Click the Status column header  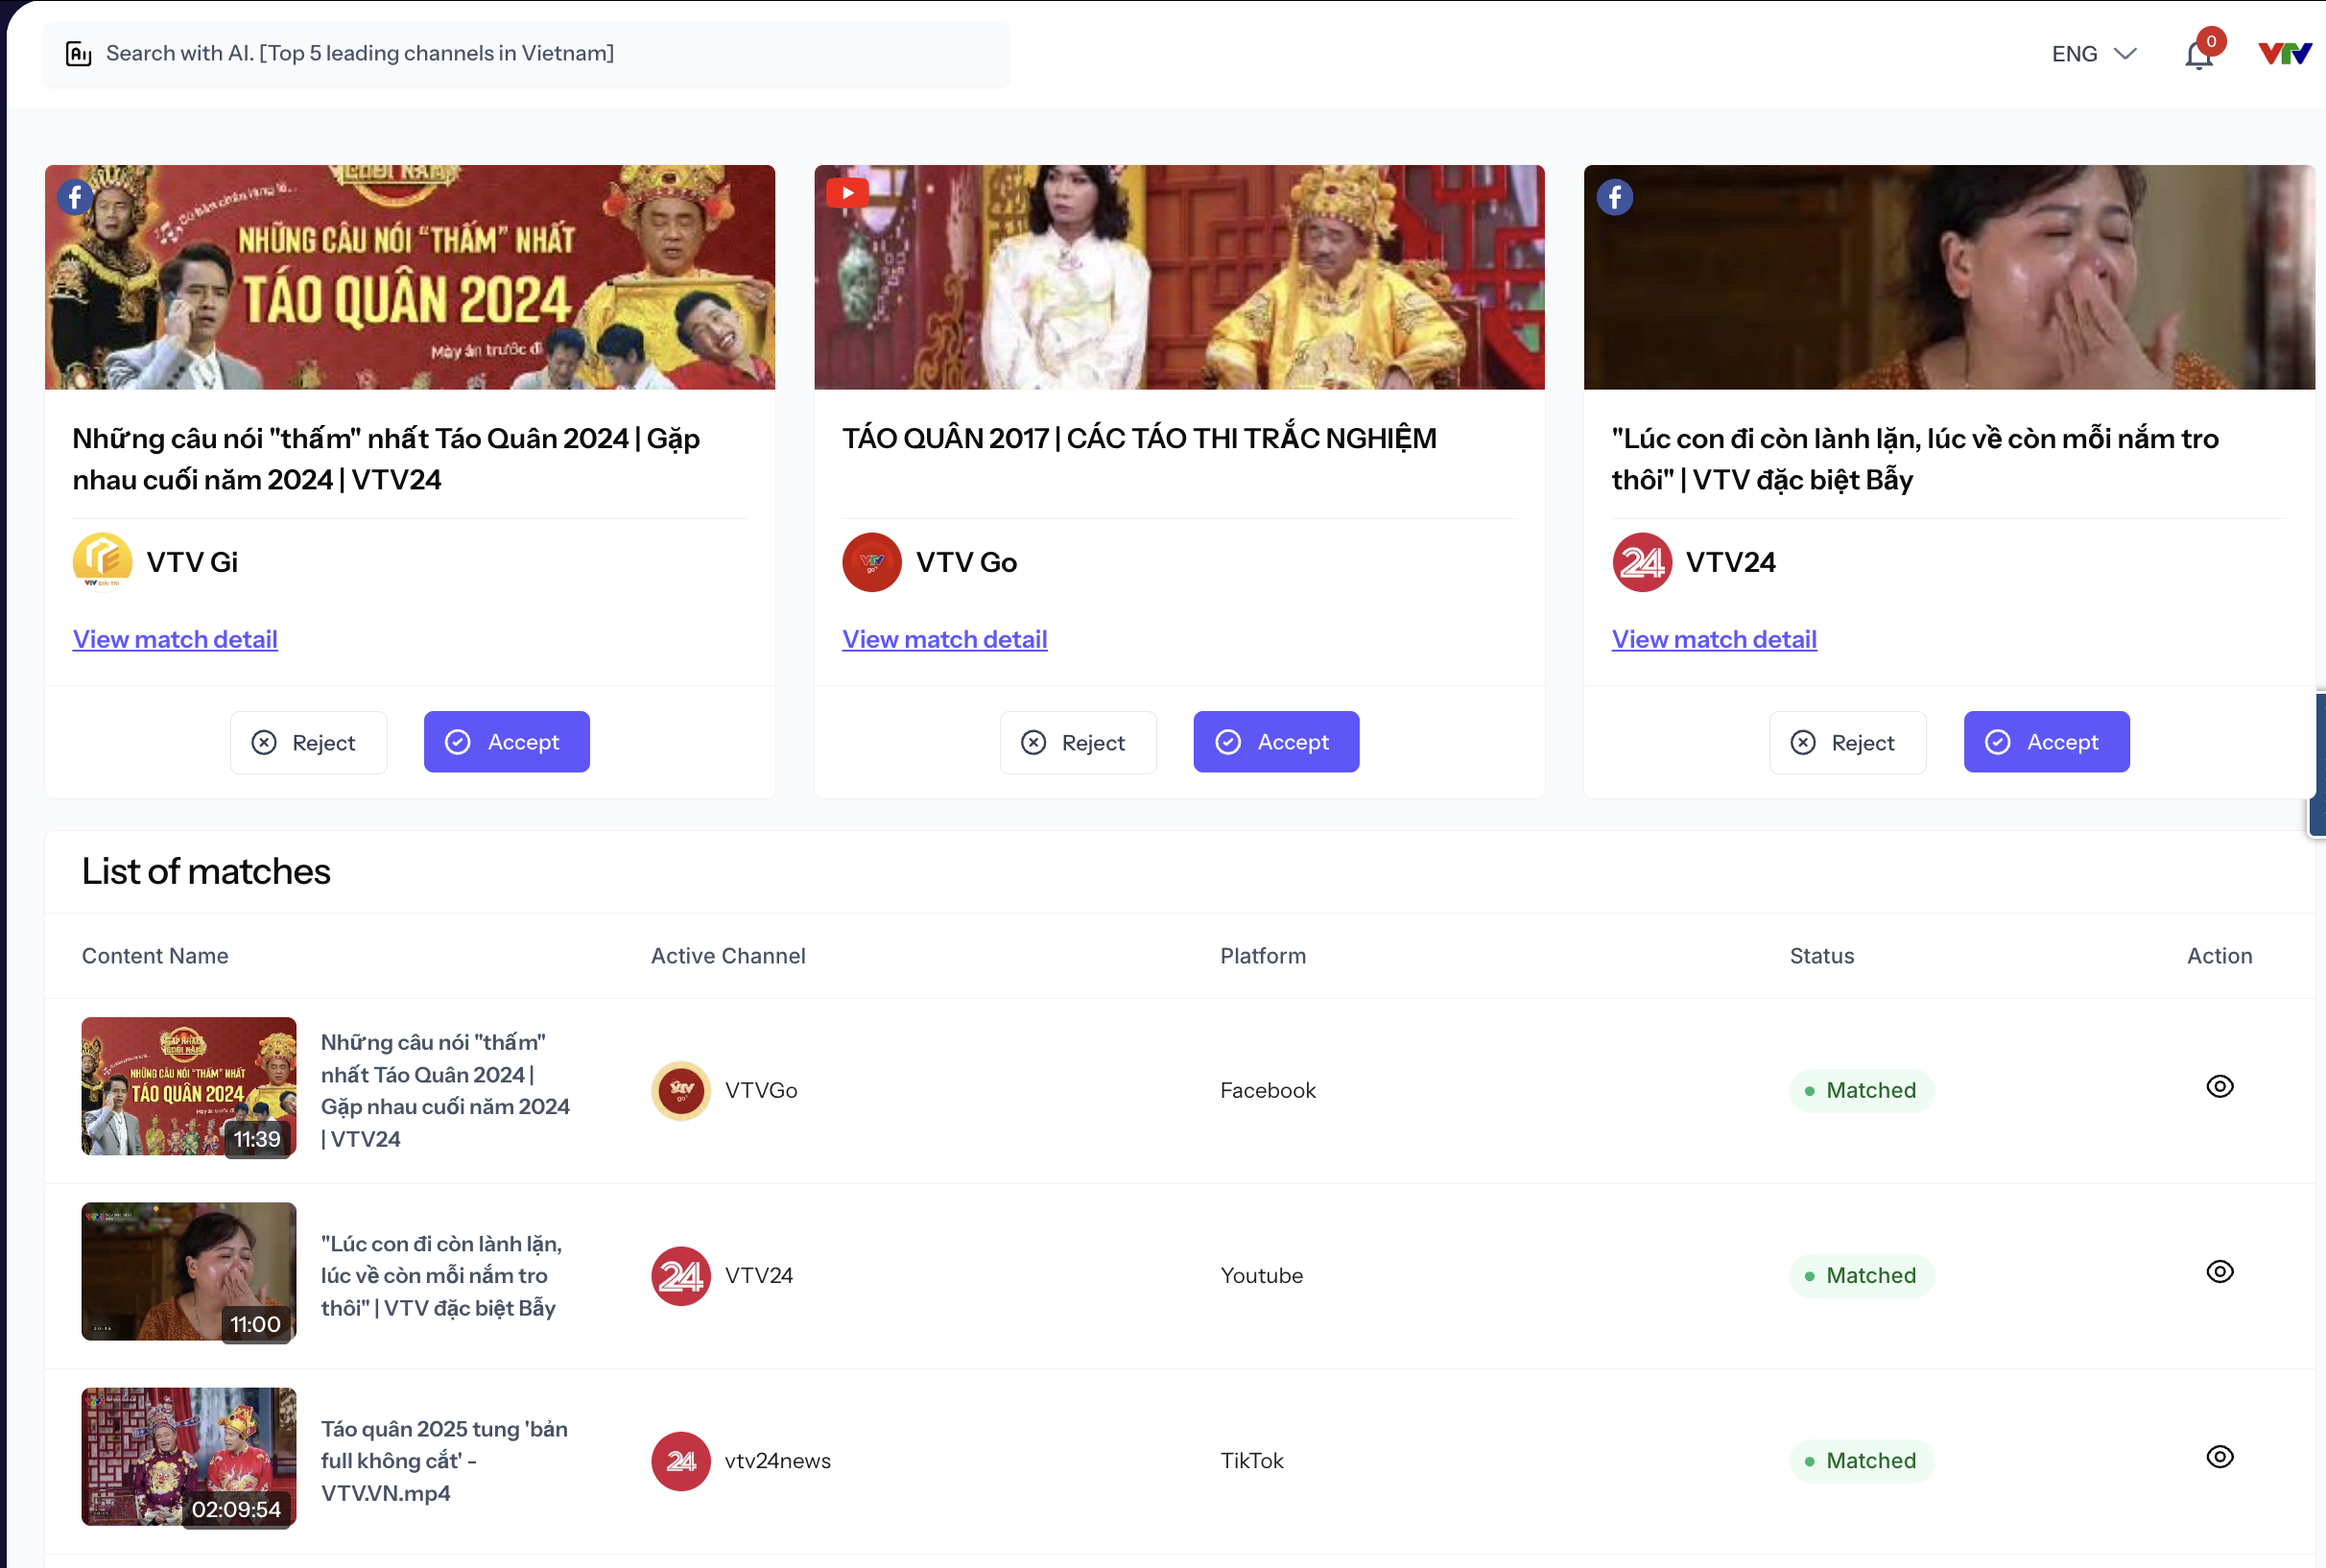click(1822, 956)
